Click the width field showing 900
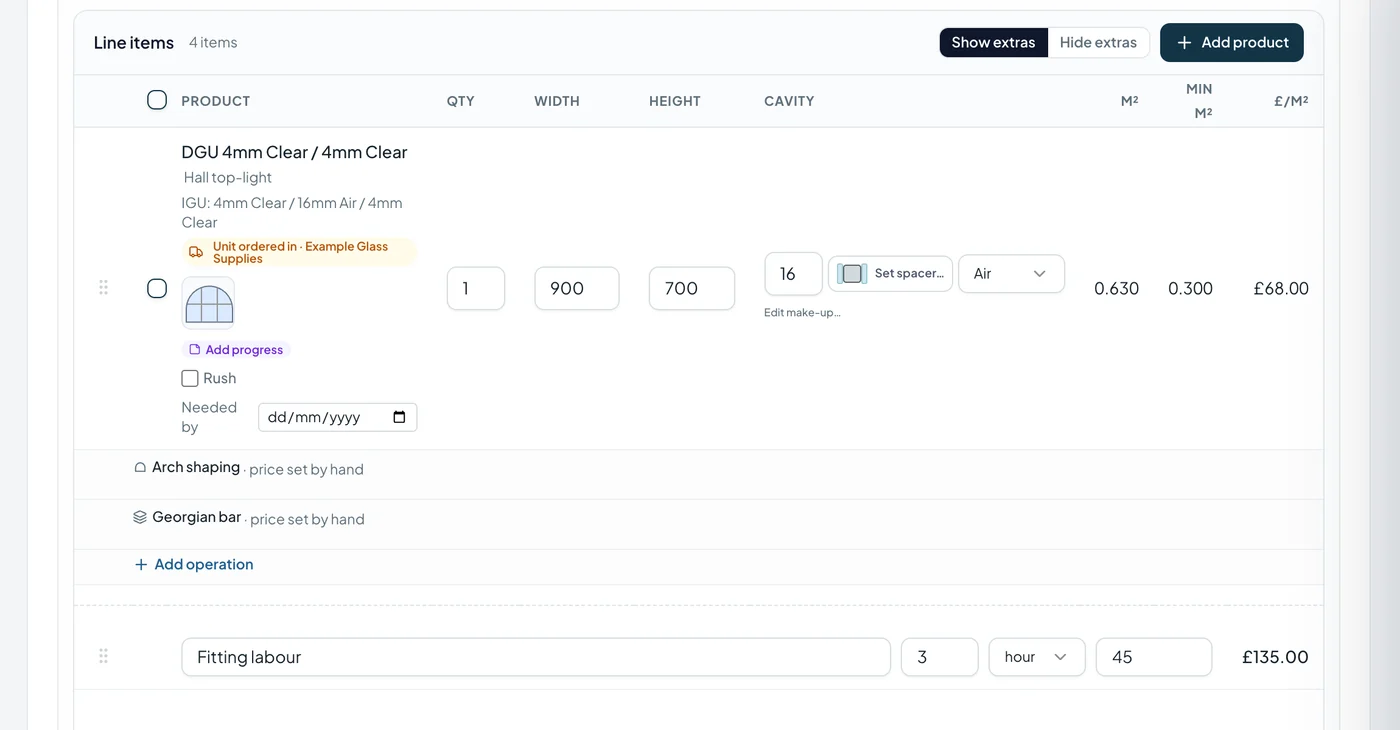The width and height of the screenshot is (1400, 730). point(577,288)
